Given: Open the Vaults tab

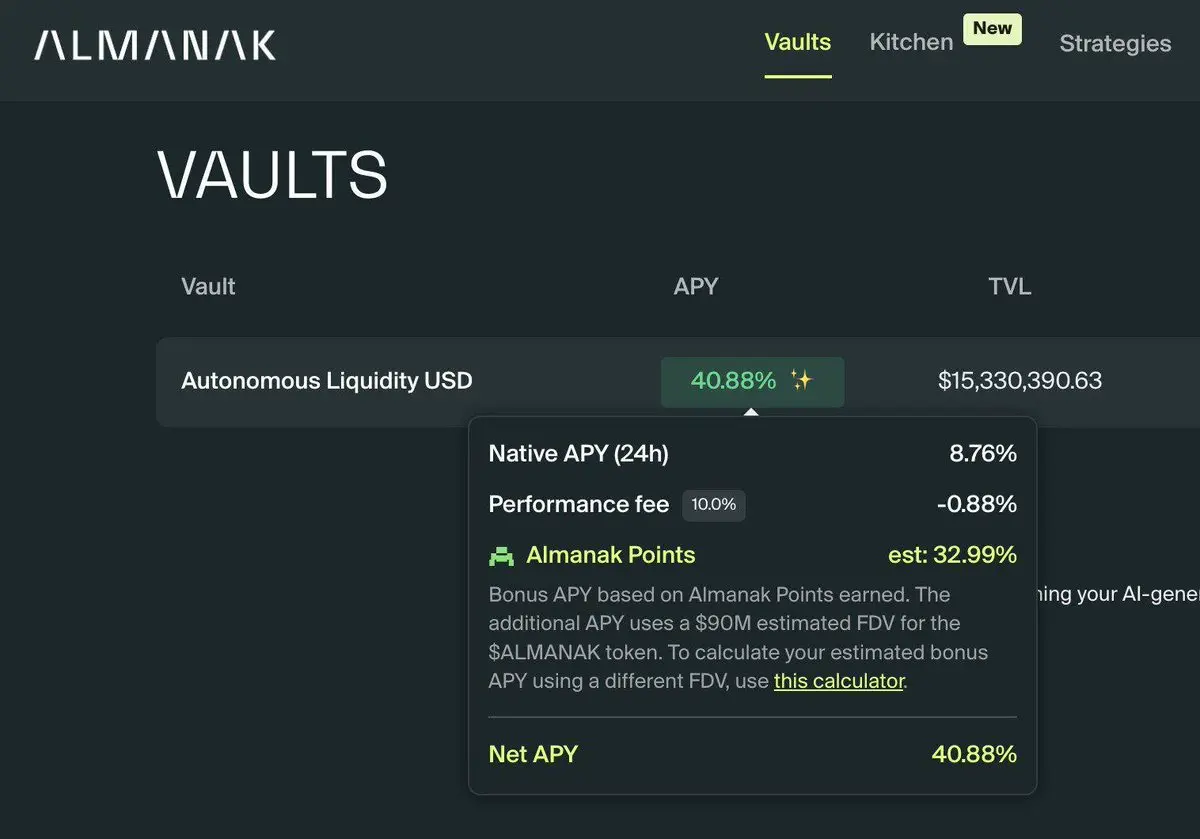Looking at the screenshot, I should (x=798, y=42).
